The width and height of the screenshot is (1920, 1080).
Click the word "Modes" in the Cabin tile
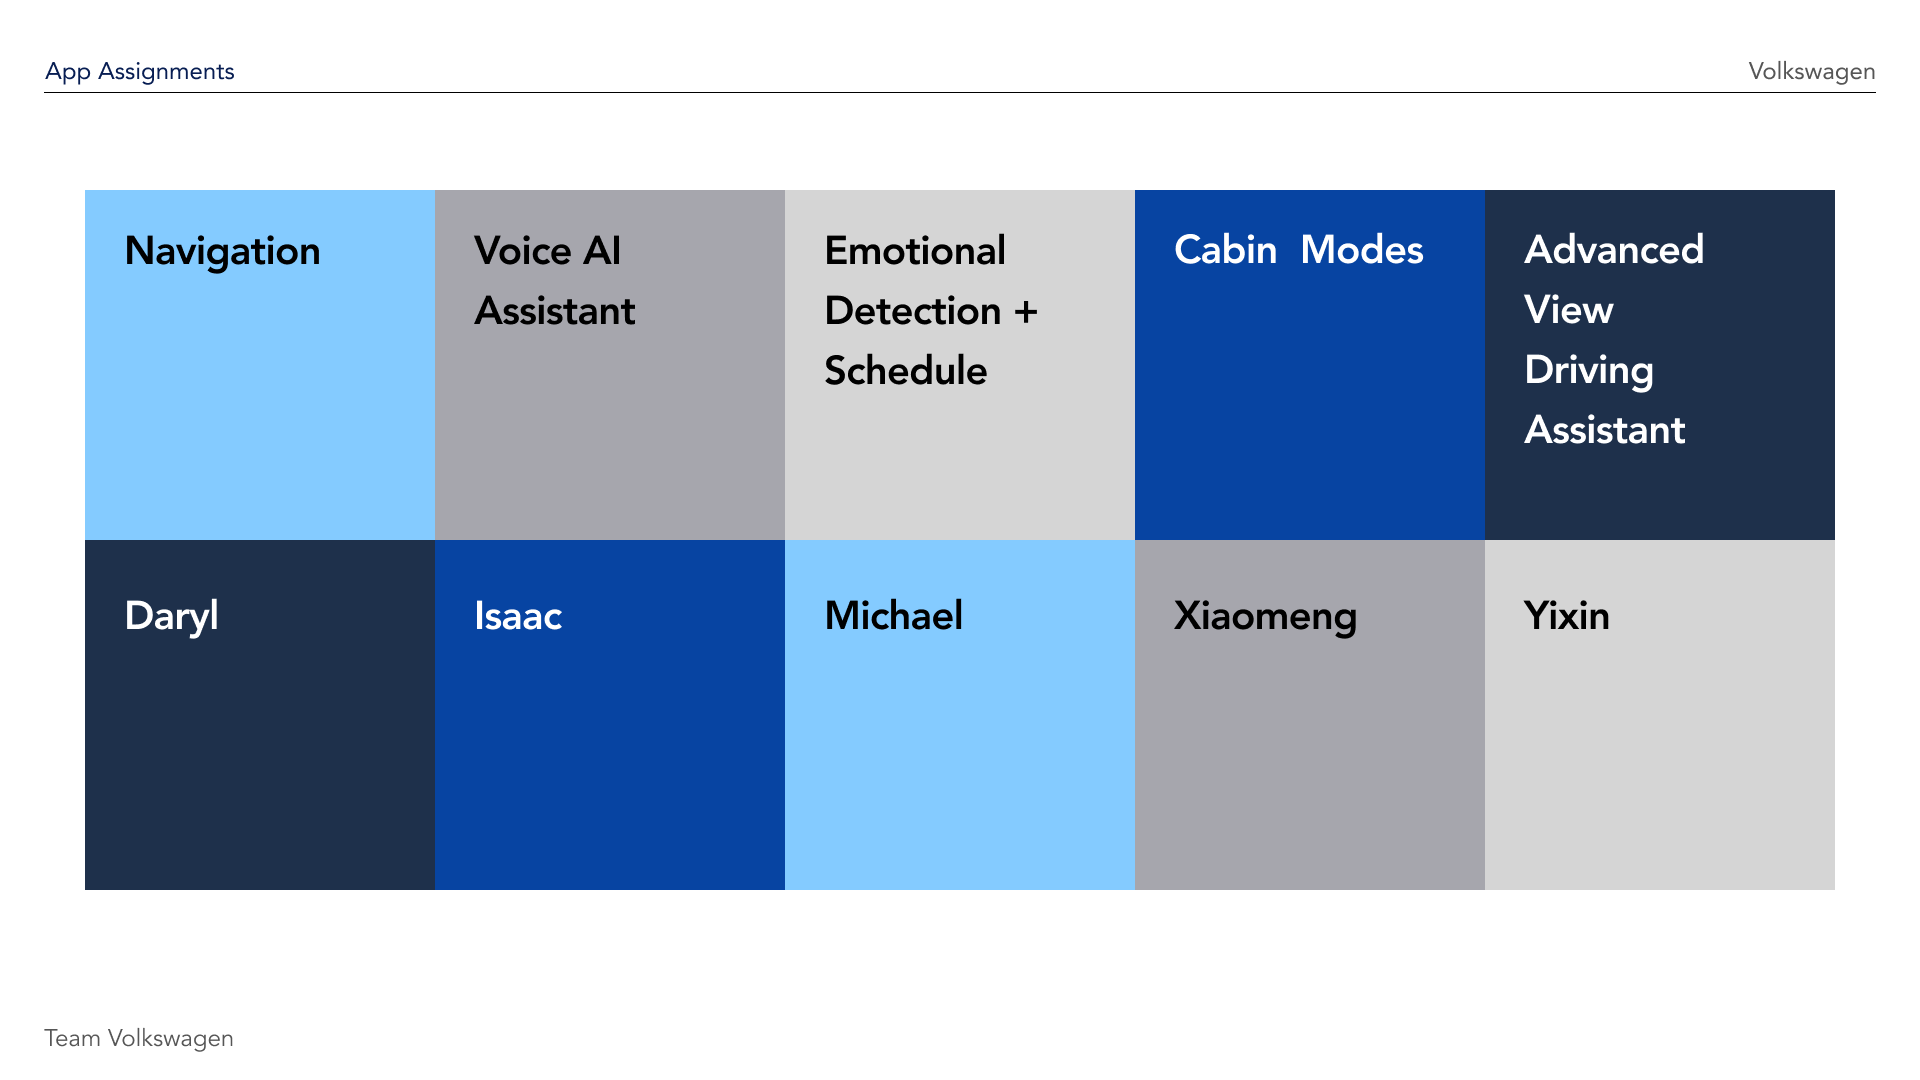pyautogui.click(x=1361, y=250)
